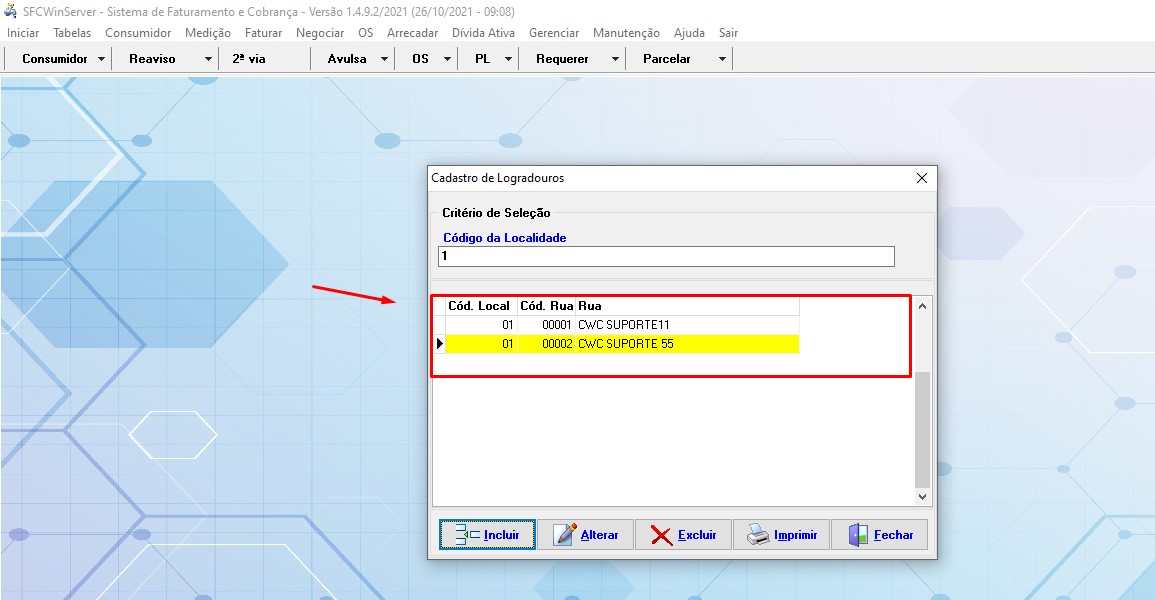This screenshot has height=600, width=1155.
Task: Click the current row indicator arrow
Action: (439, 344)
